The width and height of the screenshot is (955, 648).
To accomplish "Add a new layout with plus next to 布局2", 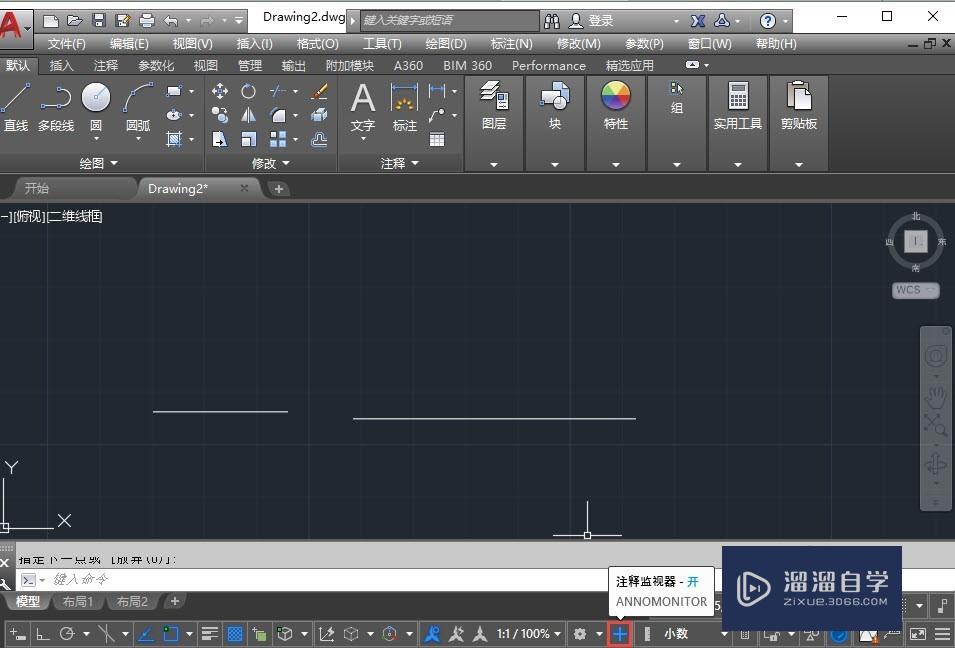I will [x=175, y=602].
